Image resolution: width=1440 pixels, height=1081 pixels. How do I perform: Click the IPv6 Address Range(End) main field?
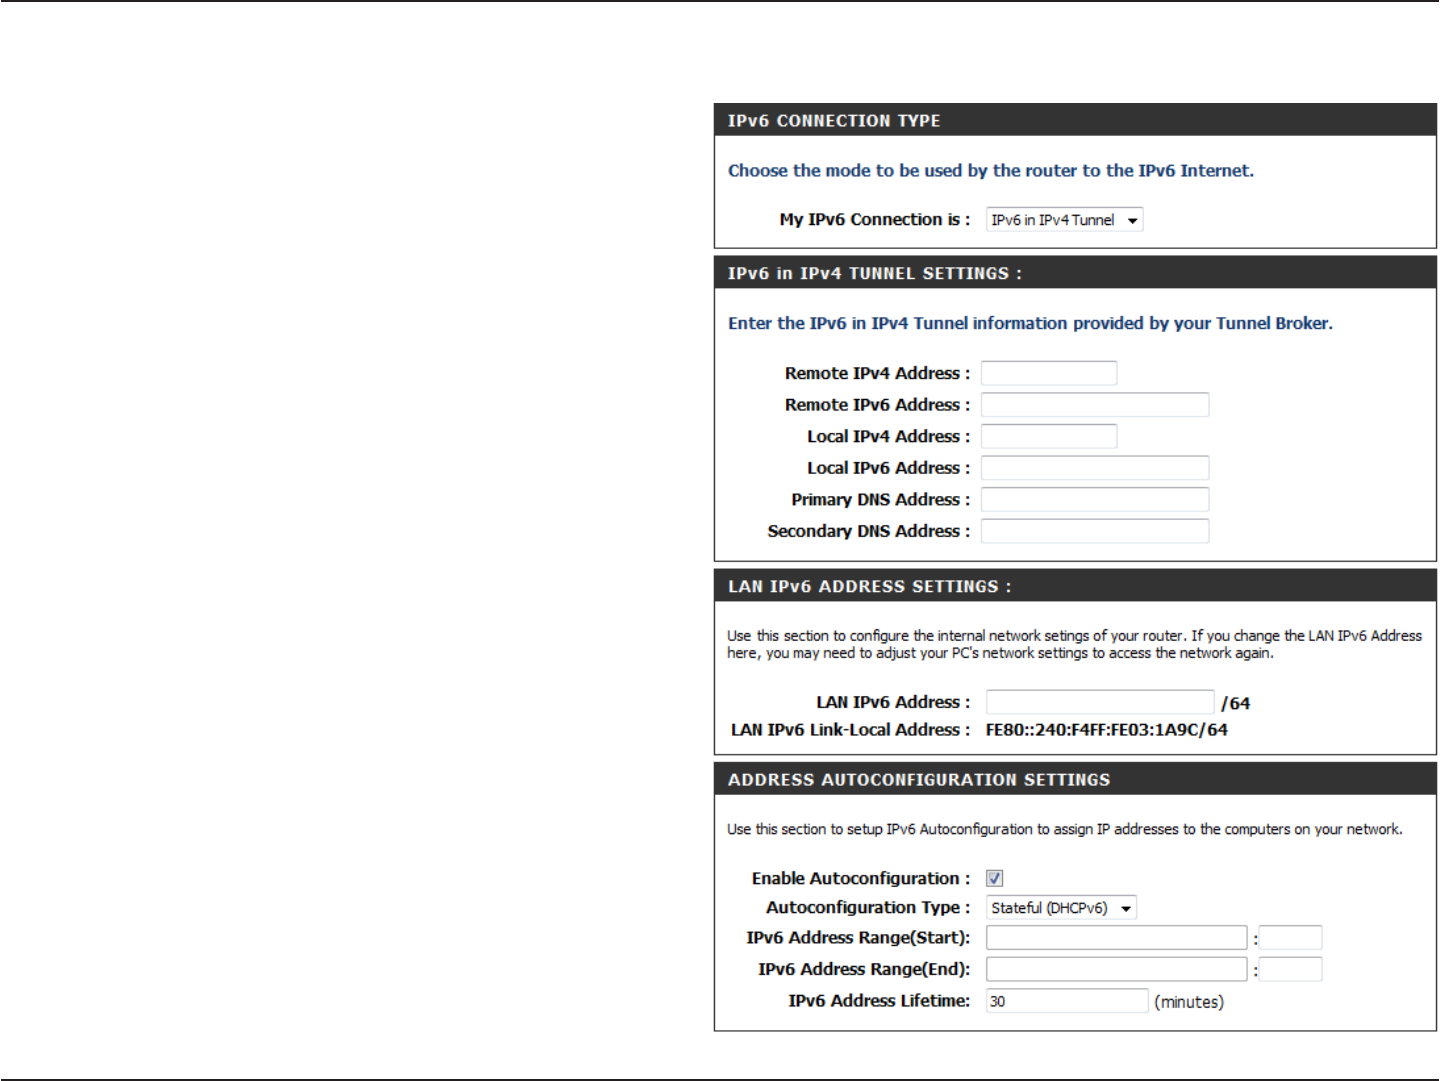coord(1117,969)
